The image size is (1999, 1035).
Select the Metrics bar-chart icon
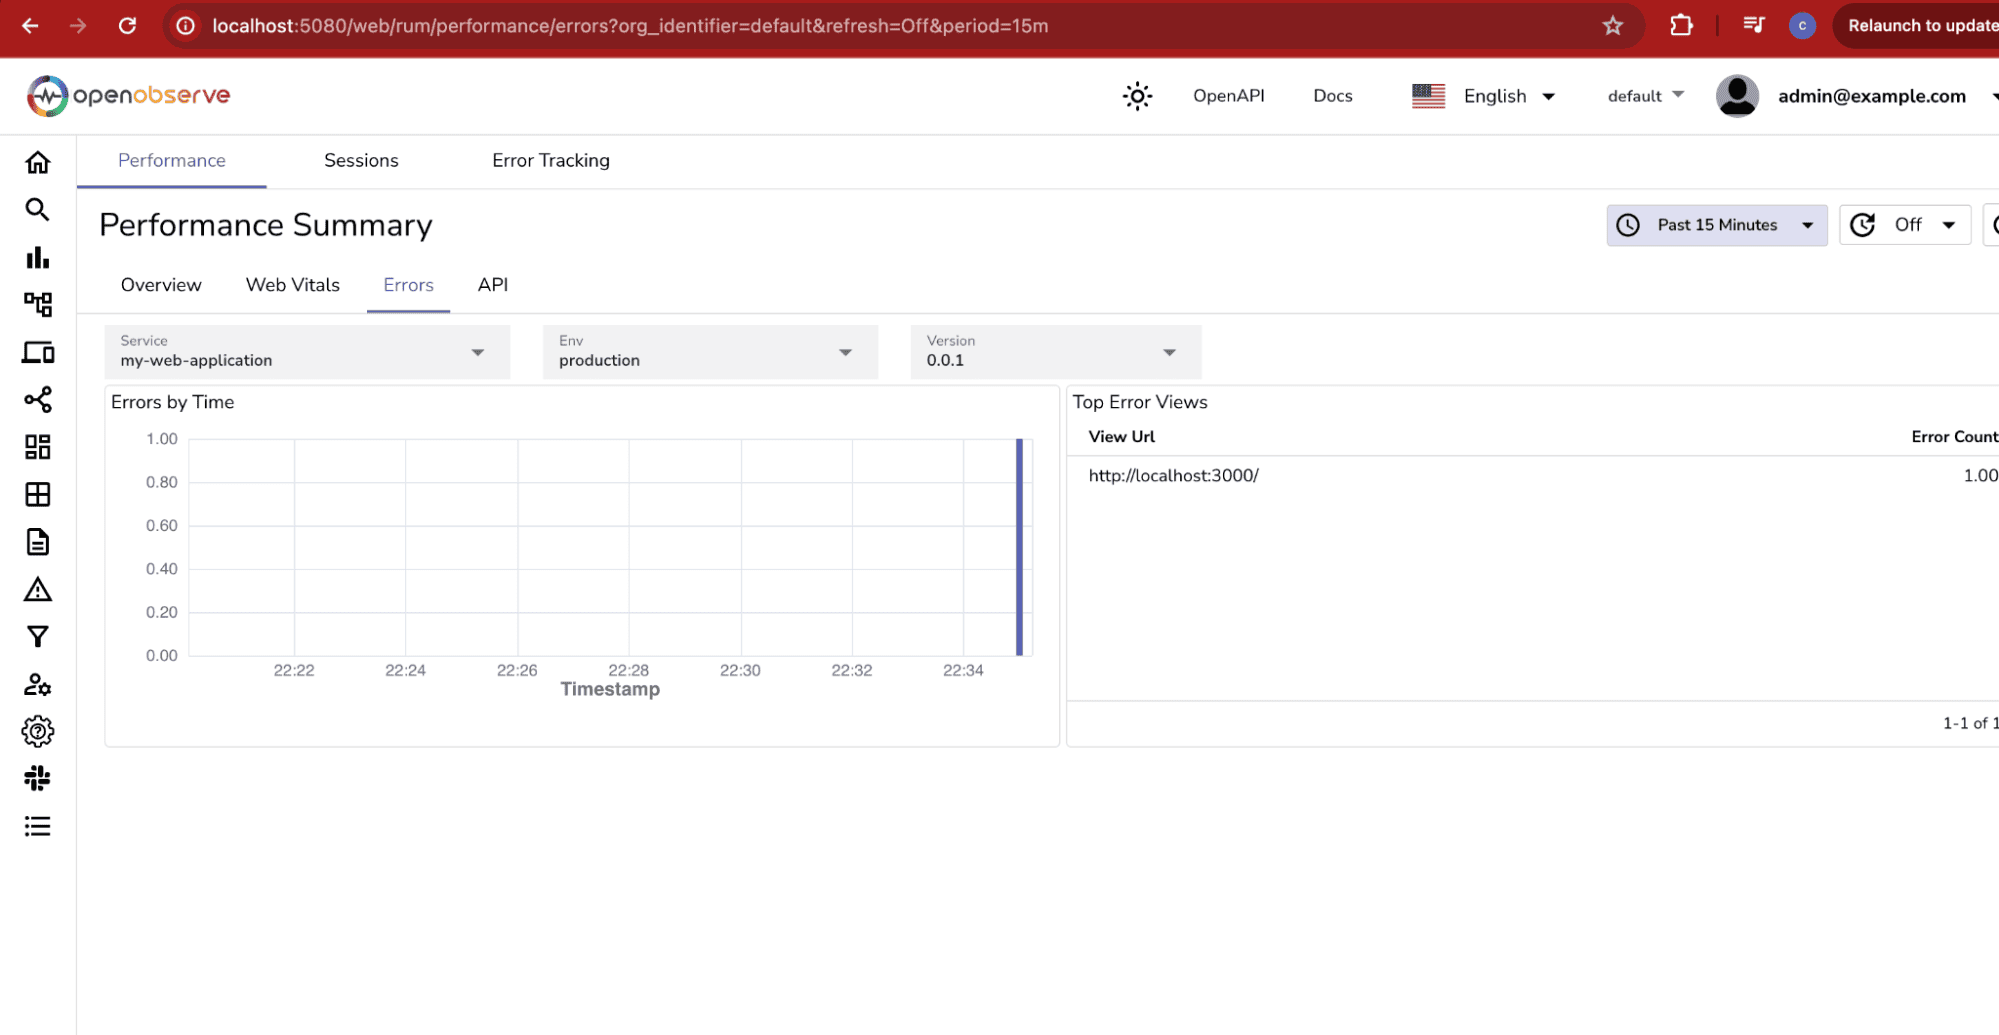click(37, 257)
